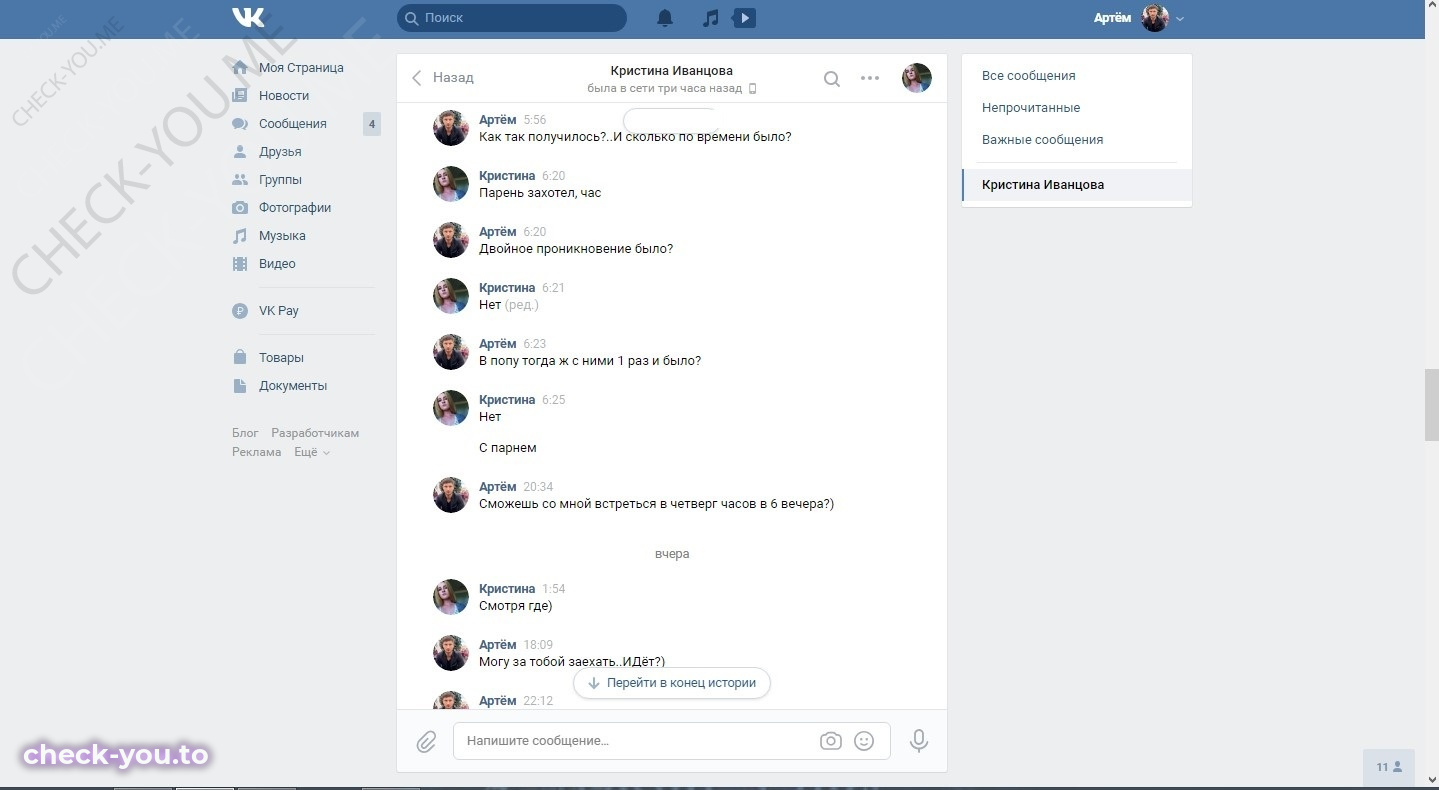Click Кристина avatar on 1:54 message
This screenshot has height=790, width=1439.
coord(451,597)
